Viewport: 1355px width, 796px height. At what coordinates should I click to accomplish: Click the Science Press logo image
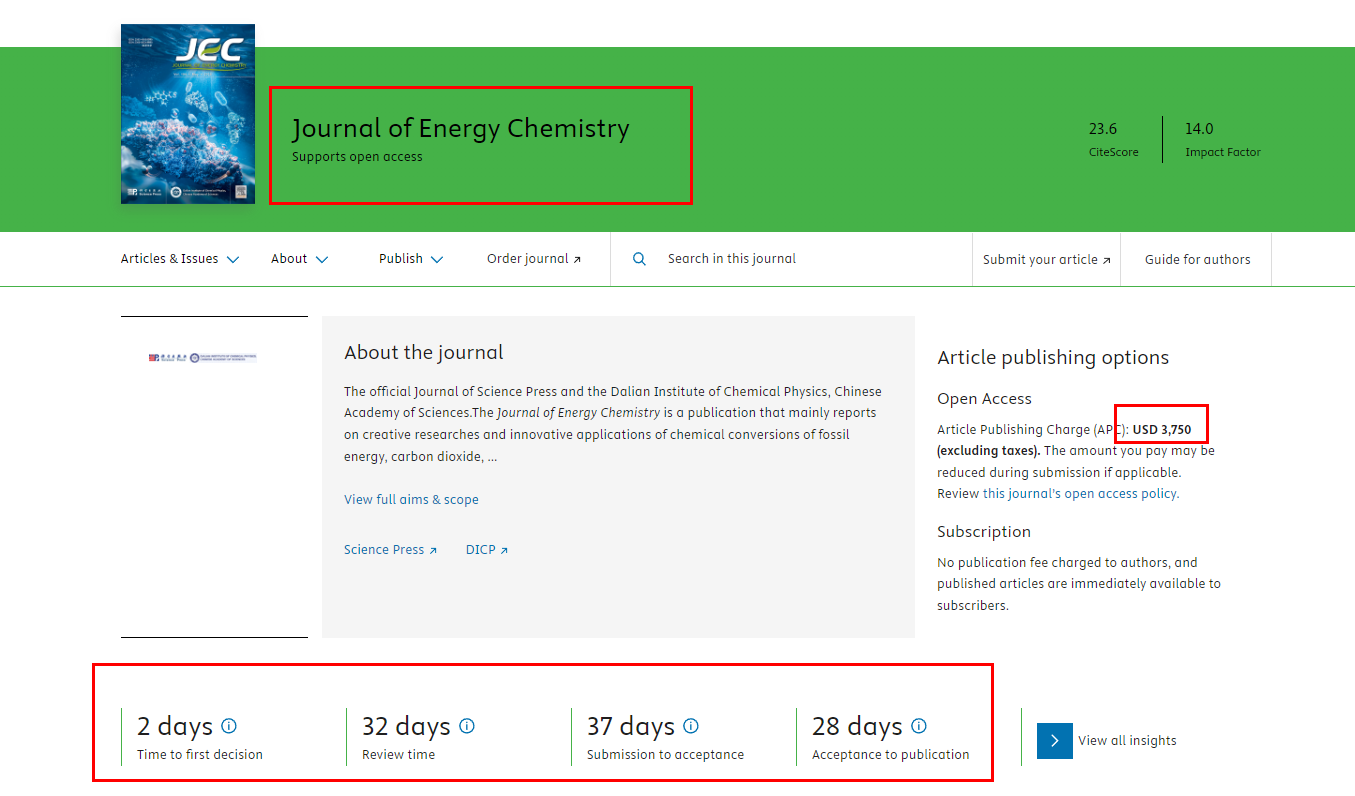click(202, 357)
